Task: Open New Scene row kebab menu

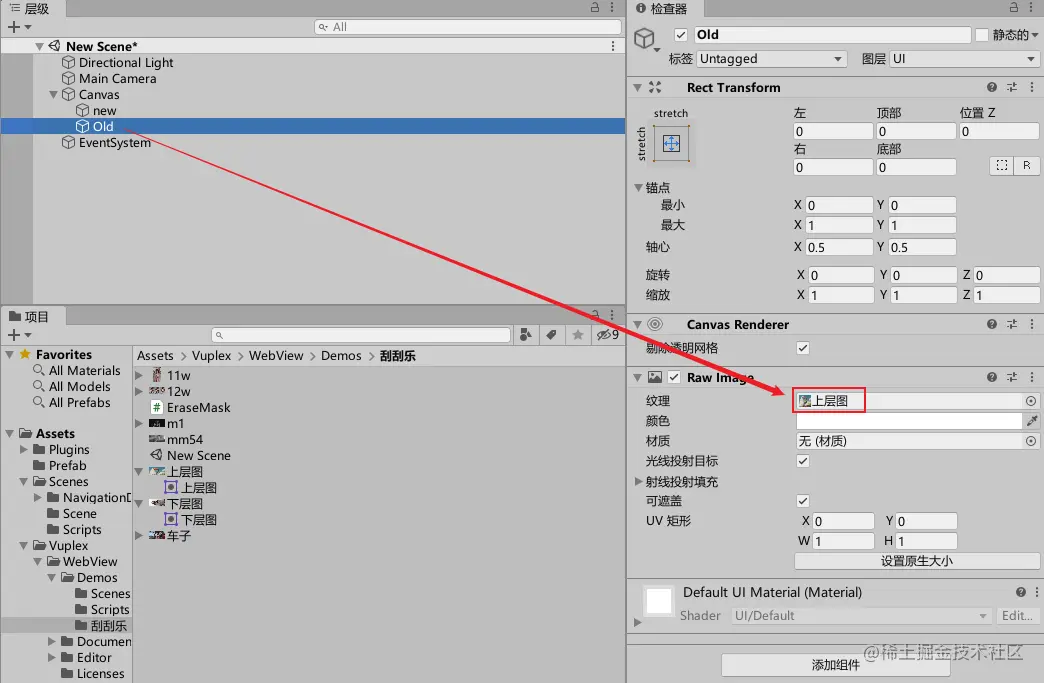Action: 613,46
